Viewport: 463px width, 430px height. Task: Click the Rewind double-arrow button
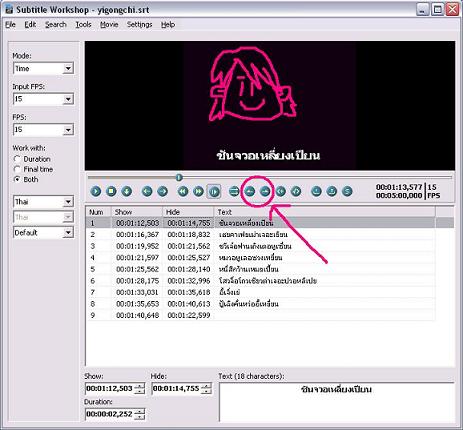point(183,191)
